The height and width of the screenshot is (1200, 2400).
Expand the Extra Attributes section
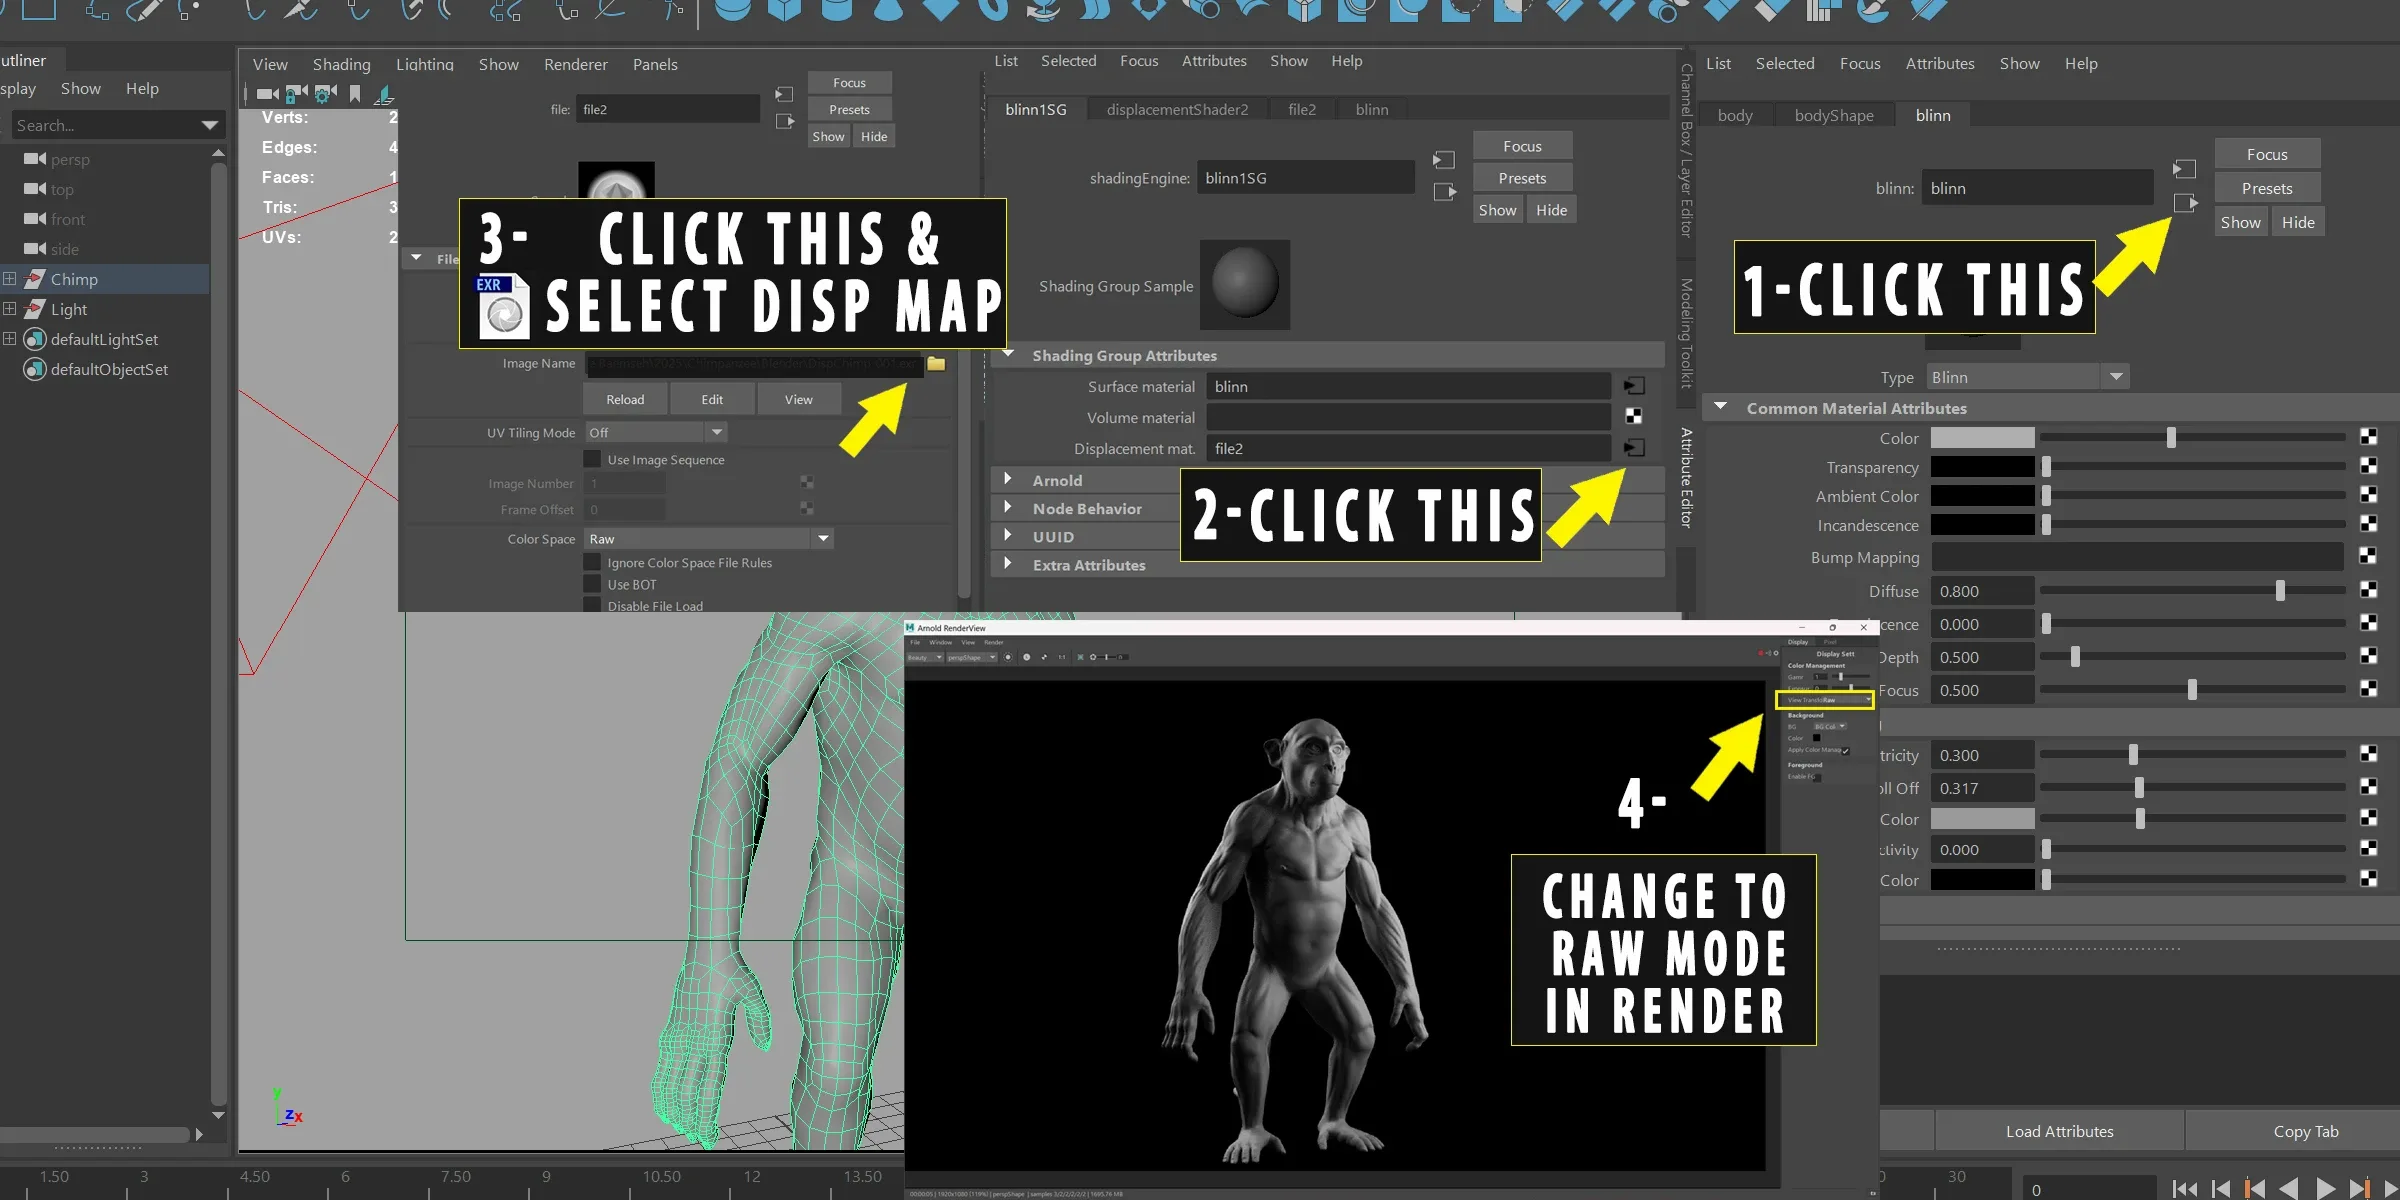[x=1009, y=565]
